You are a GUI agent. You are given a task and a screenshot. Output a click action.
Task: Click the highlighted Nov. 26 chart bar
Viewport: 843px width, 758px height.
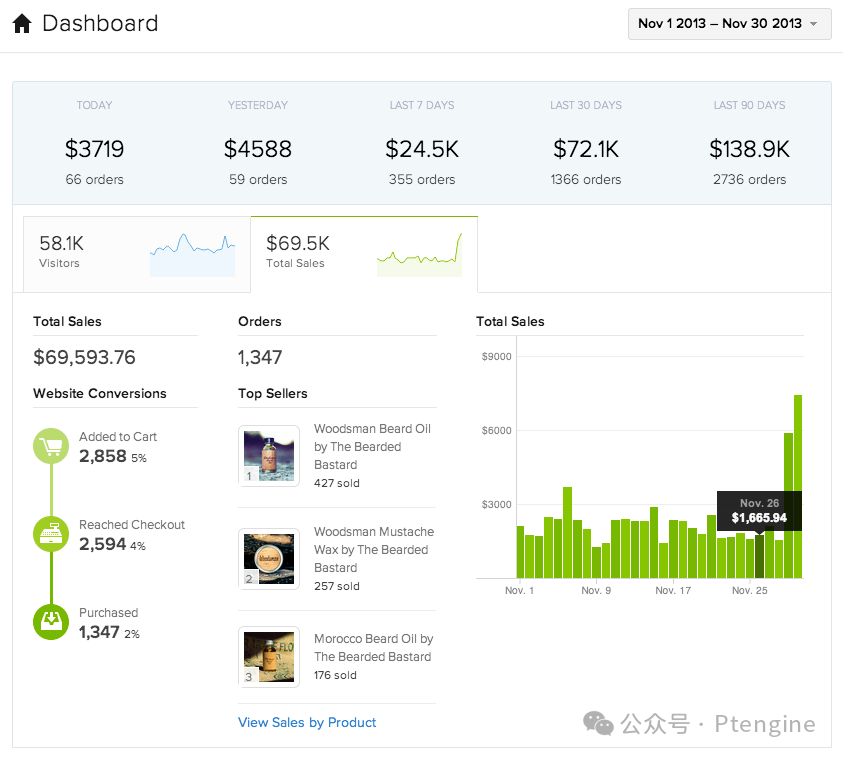click(760, 557)
